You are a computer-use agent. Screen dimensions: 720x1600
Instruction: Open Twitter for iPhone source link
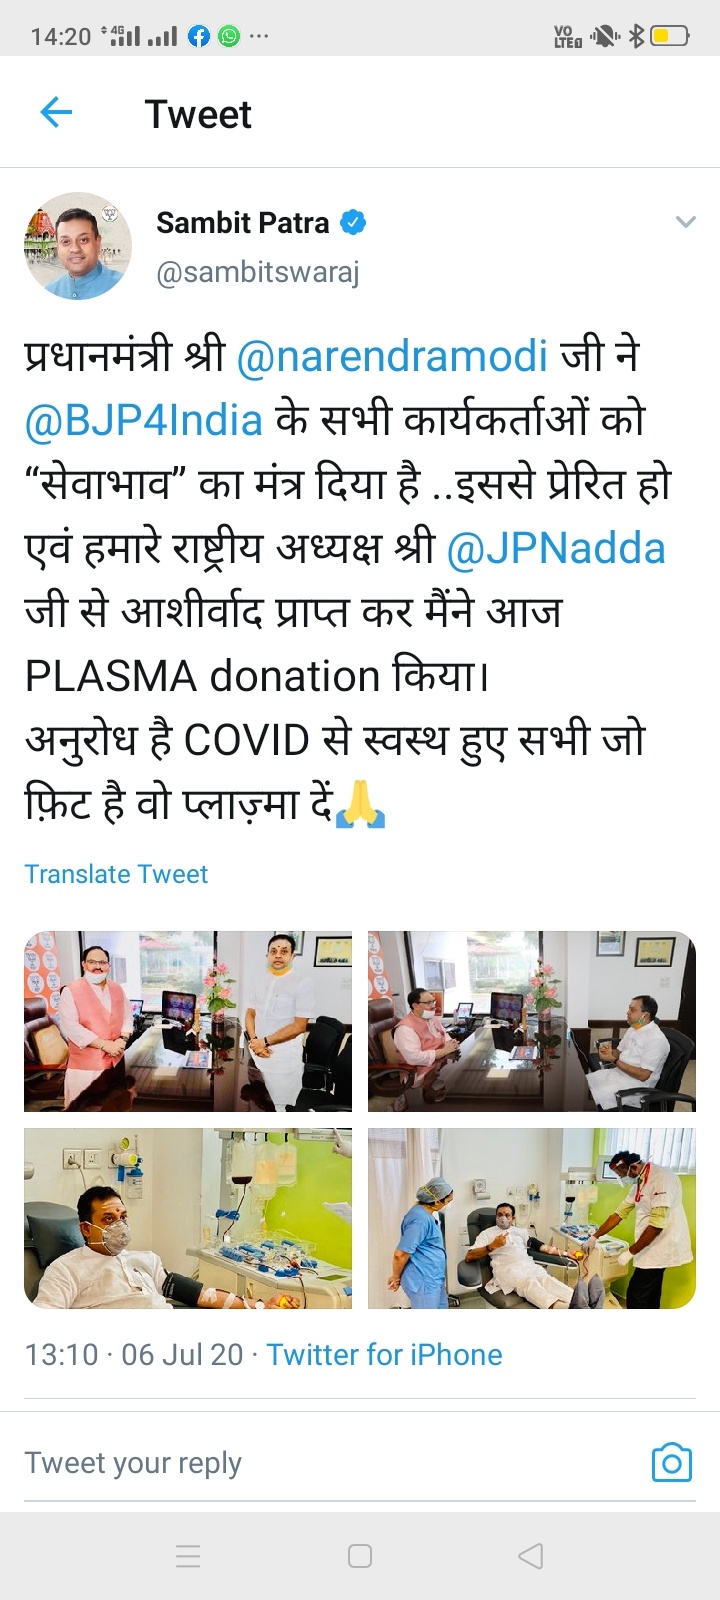[x=384, y=1354]
